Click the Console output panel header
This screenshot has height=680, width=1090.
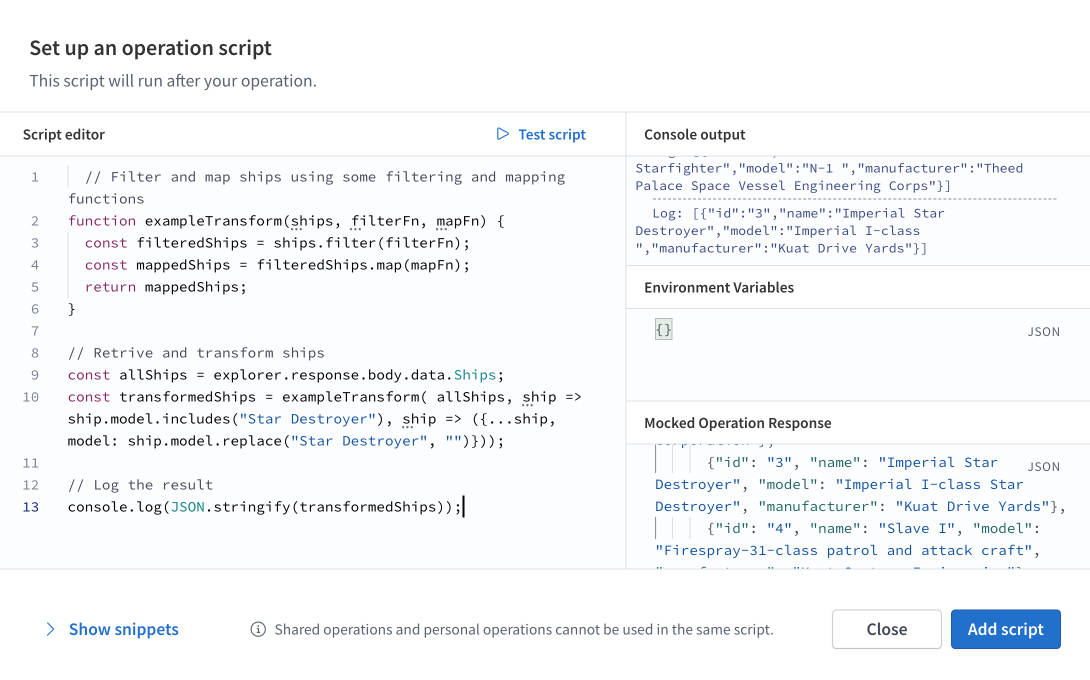694,134
